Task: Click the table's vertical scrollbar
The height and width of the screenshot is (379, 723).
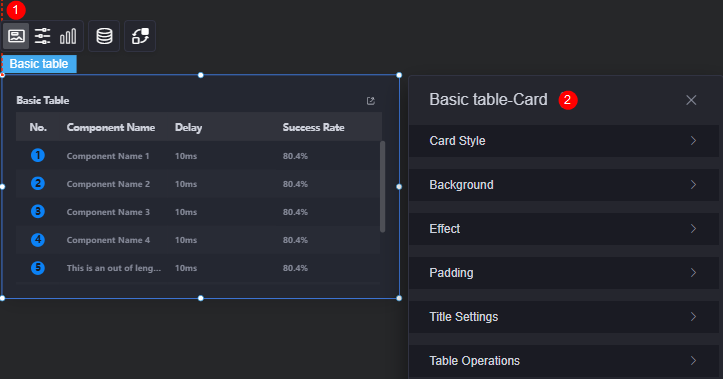Action: point(382,187)
